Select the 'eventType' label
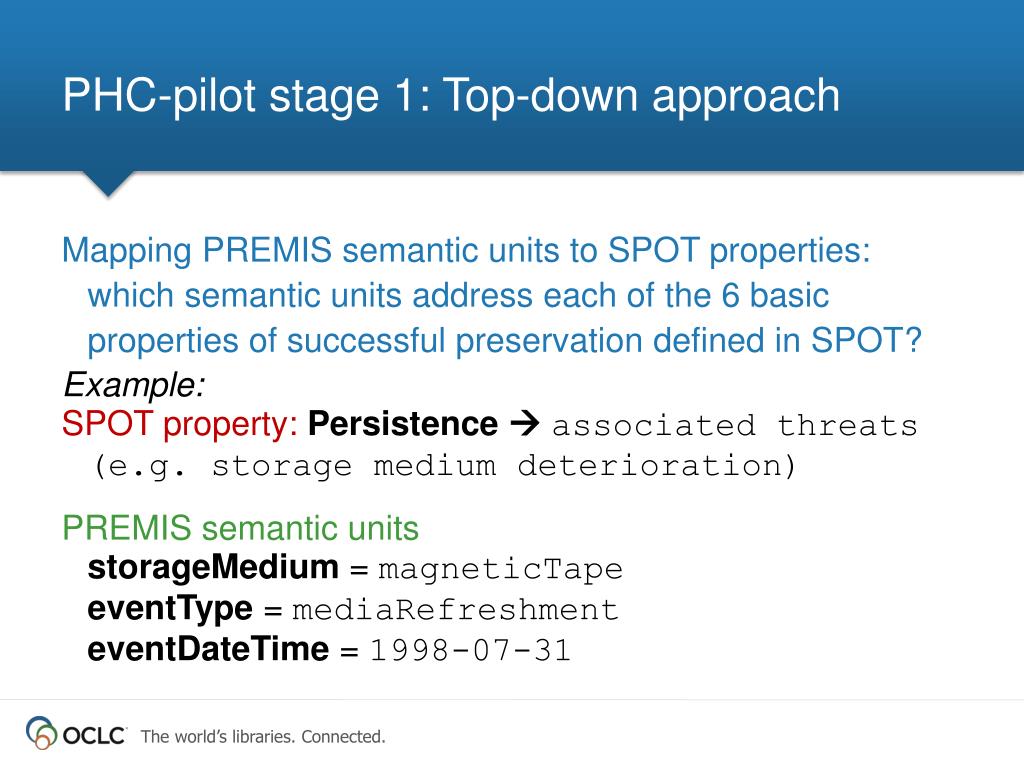 tap(170, 609)
